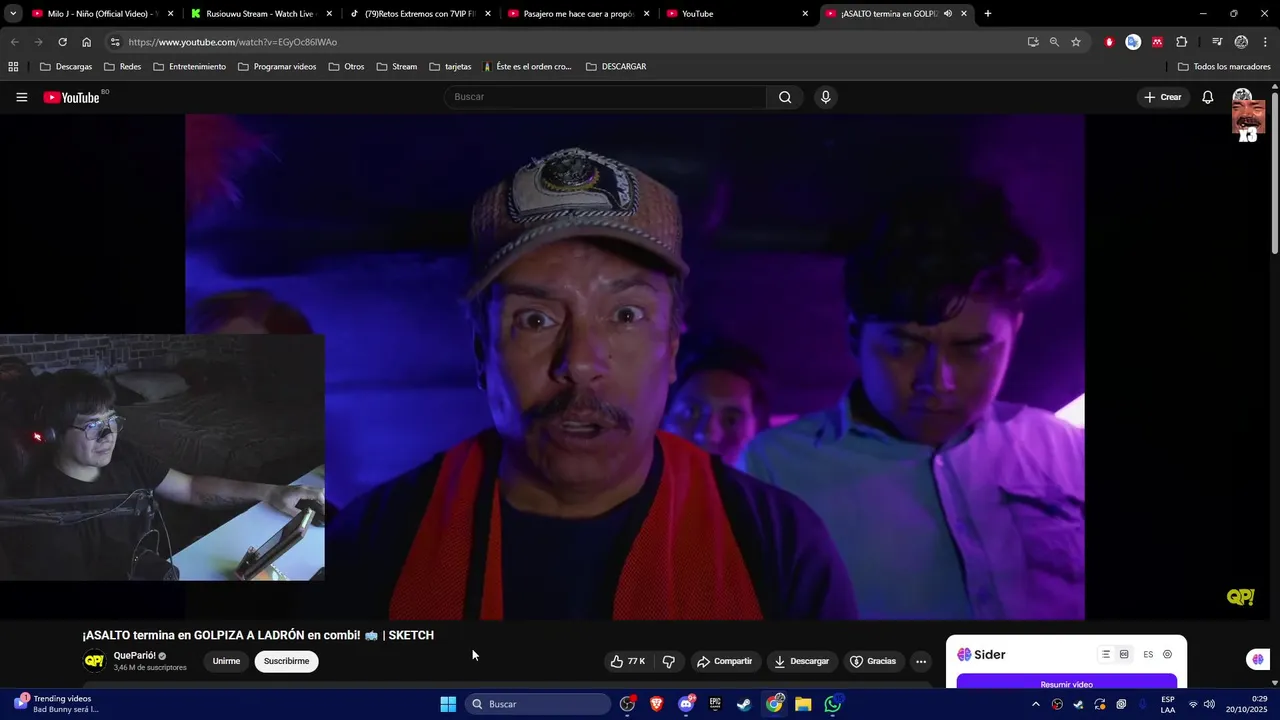The width and height of the screenshot is (1280, 720).
Task: Click the Gracias thanks button
Action: pos(873,661)
